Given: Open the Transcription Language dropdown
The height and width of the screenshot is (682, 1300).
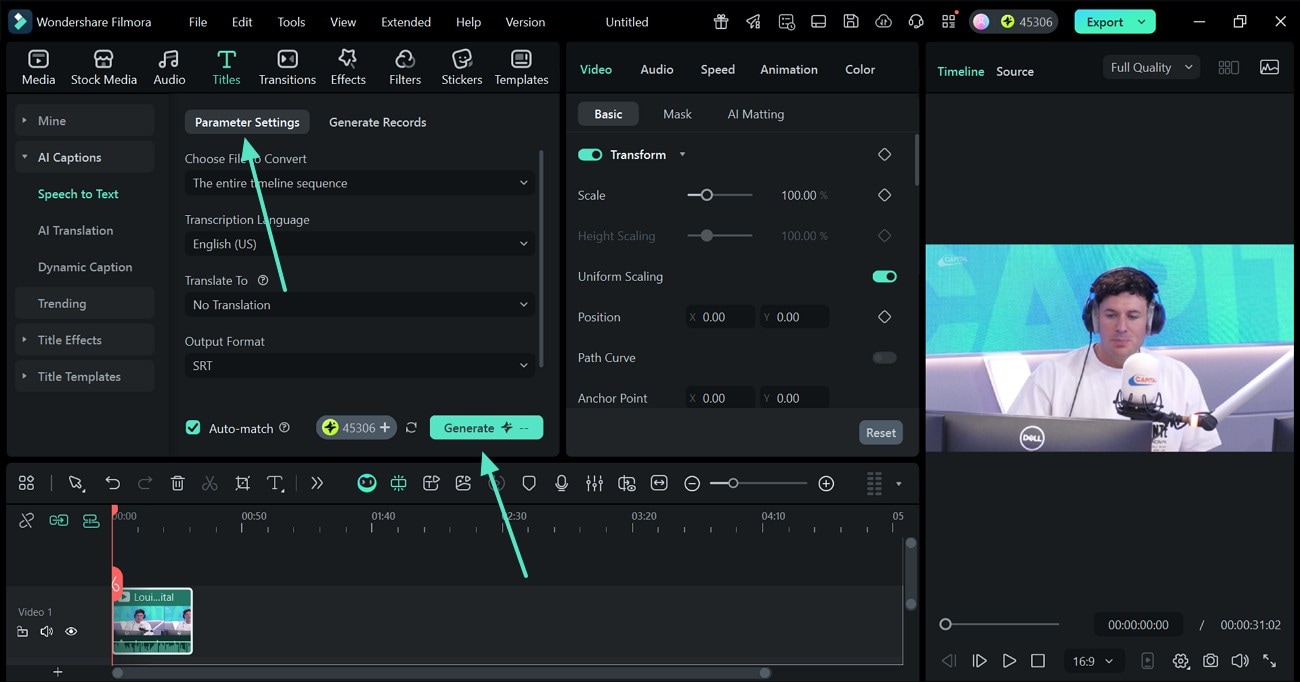Looking at the screenshot, I should click(359, 243).
